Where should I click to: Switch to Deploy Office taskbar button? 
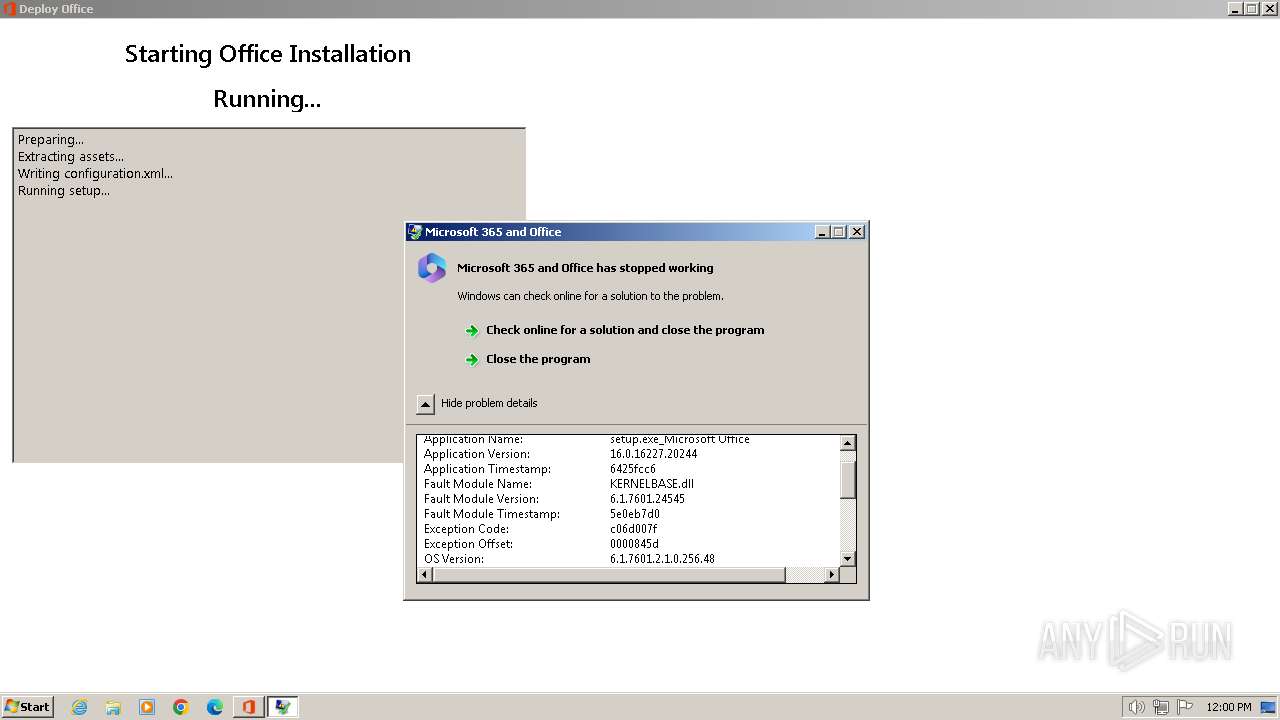[x=248, y=707]
